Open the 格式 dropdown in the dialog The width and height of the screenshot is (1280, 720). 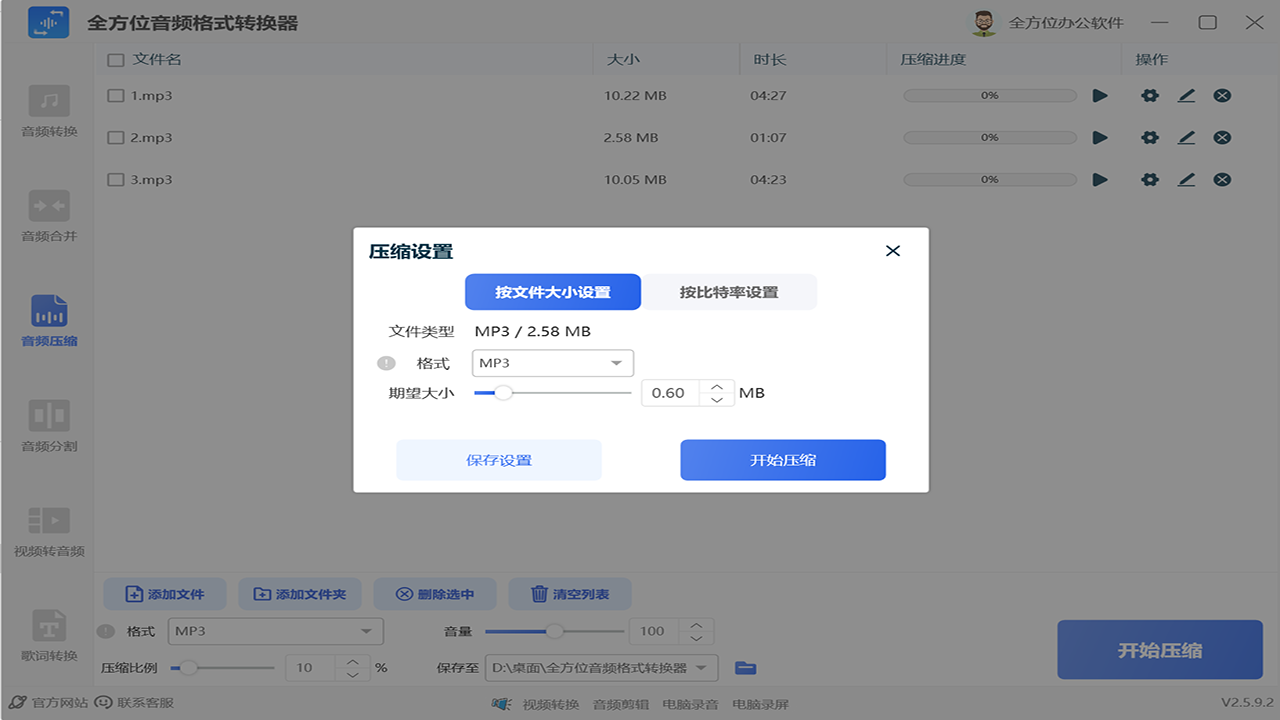(x=552, y=363)
